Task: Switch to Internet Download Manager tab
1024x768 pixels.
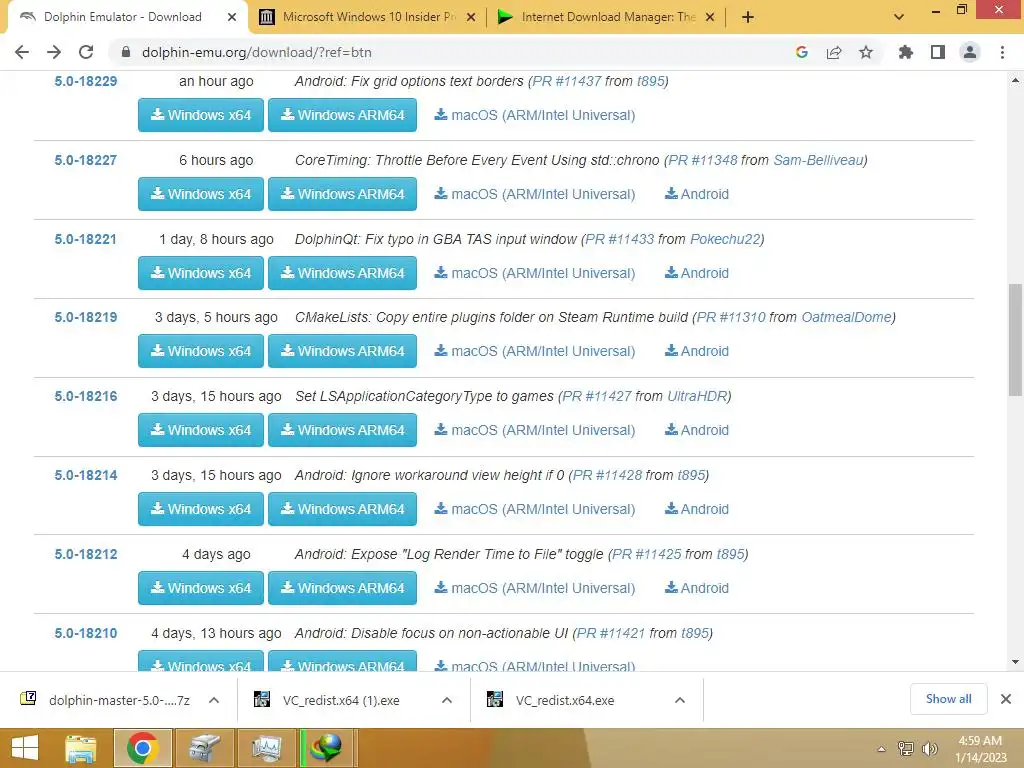Action: pyautogui.click(x=608, y=17)
